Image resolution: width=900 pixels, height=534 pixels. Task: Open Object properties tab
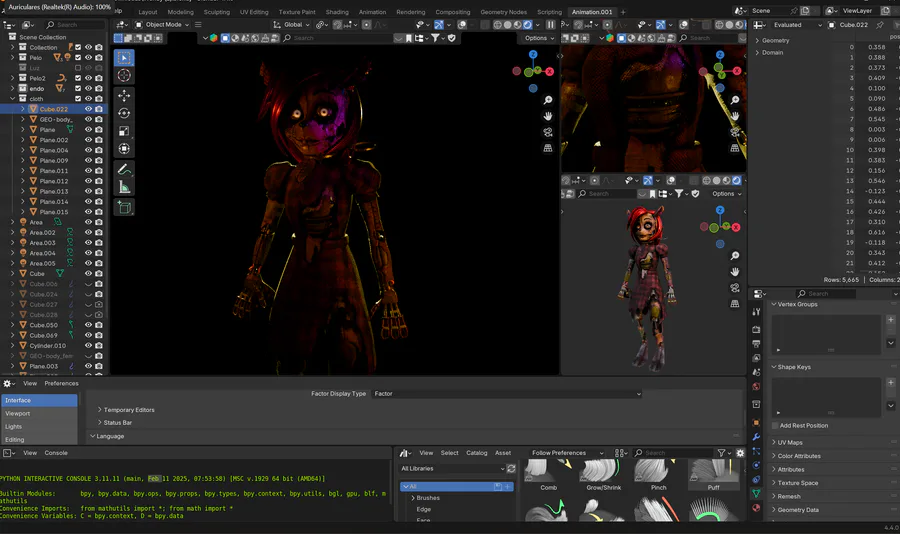757,423
